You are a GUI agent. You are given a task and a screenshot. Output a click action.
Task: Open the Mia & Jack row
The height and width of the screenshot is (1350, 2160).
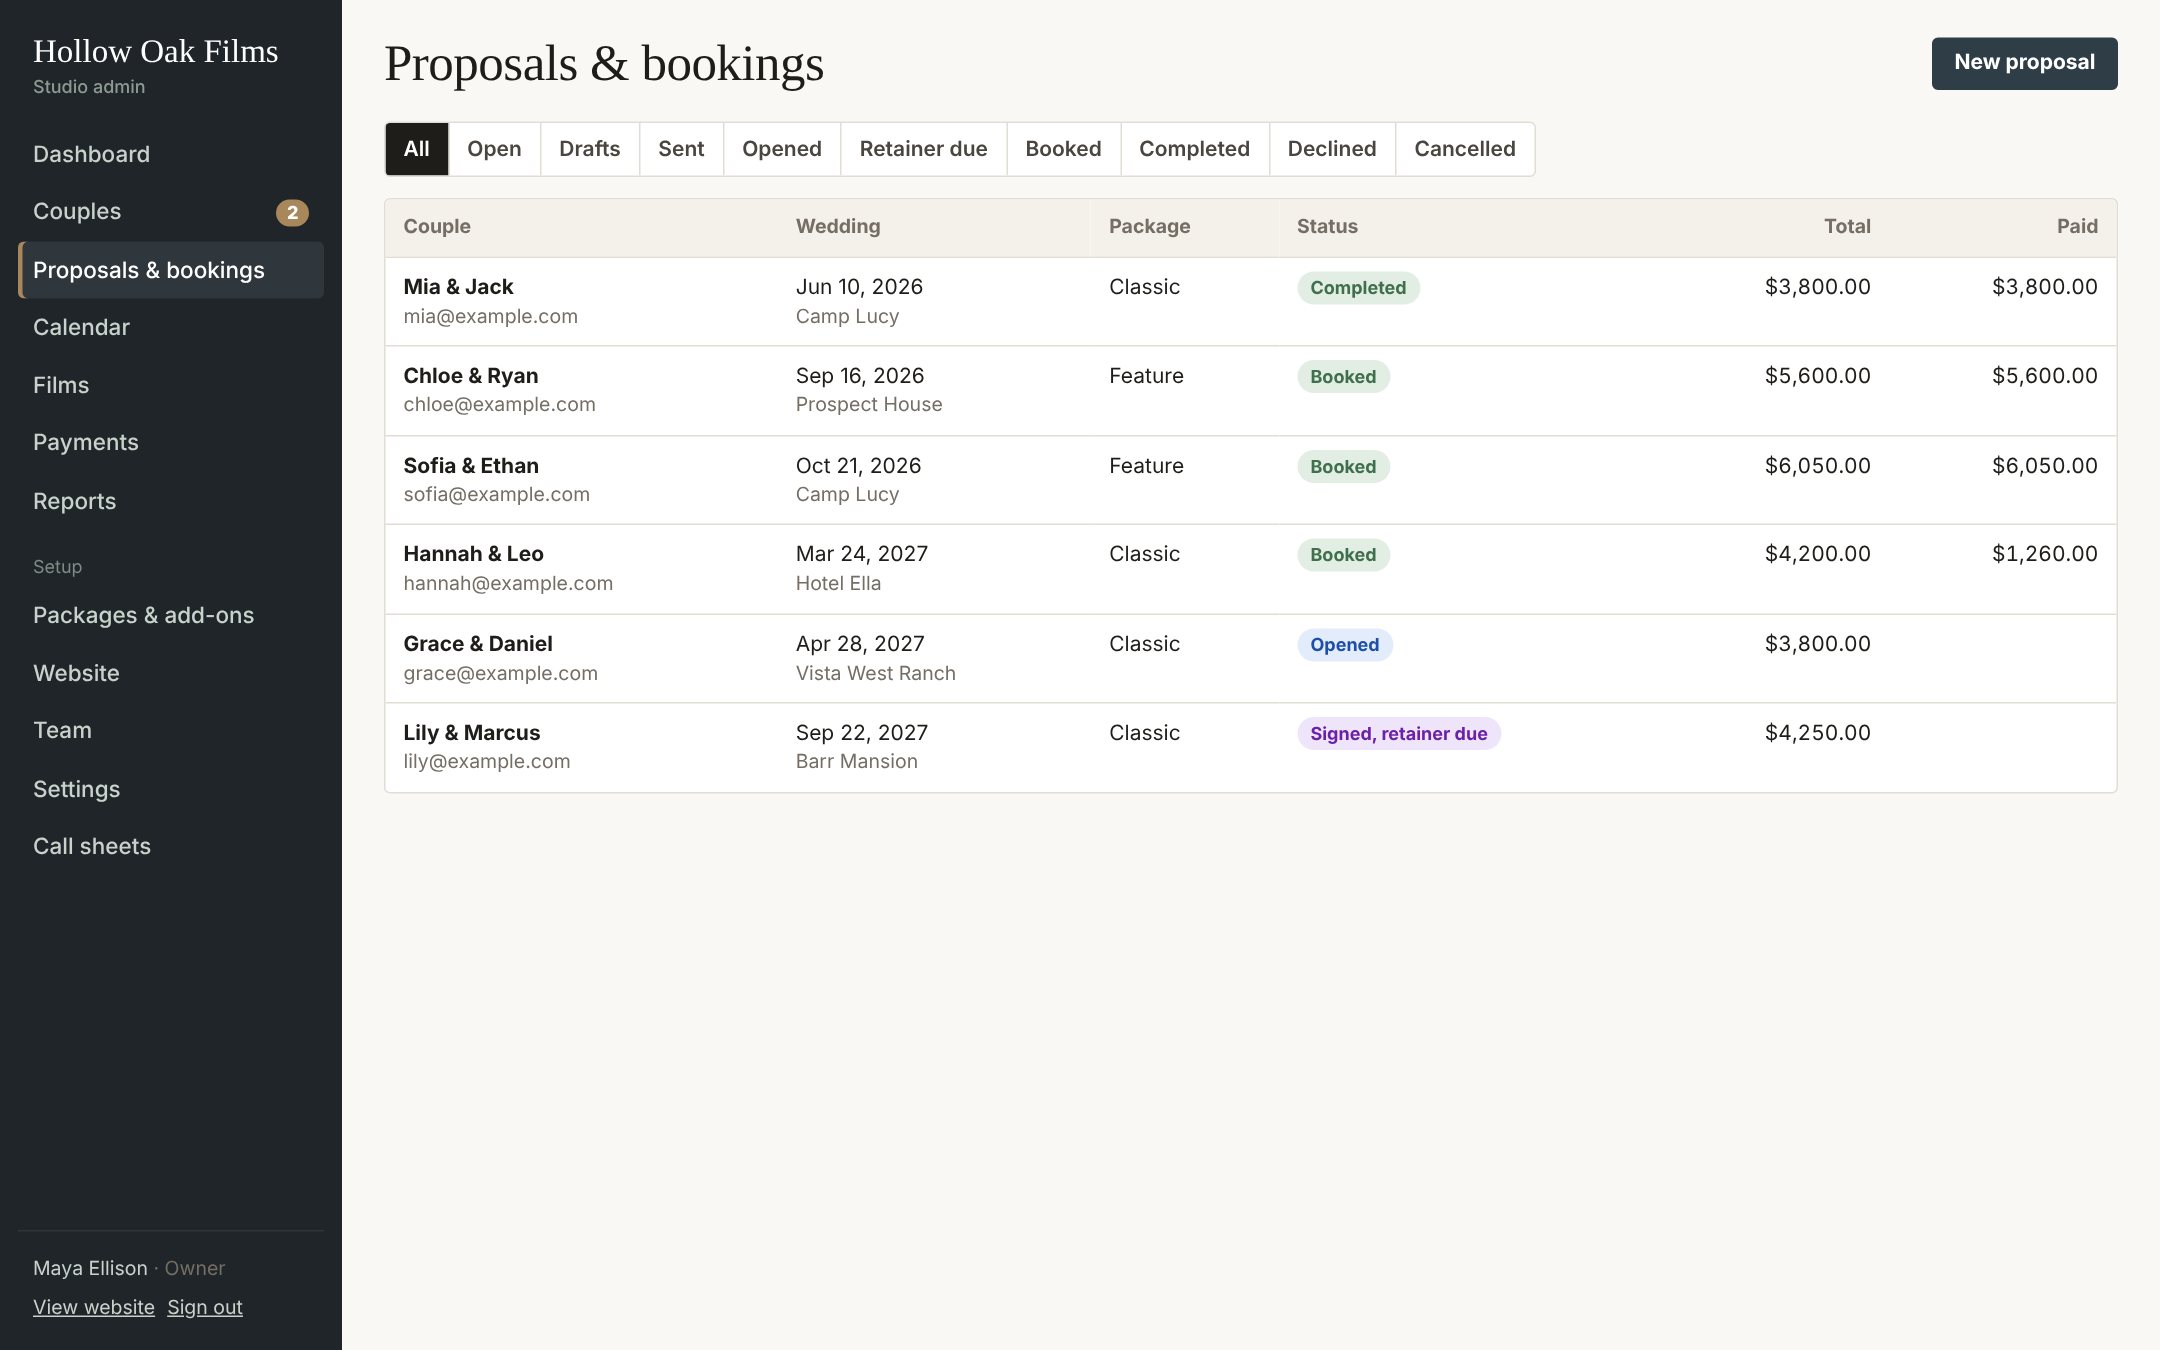click(x=1250, y=301)
